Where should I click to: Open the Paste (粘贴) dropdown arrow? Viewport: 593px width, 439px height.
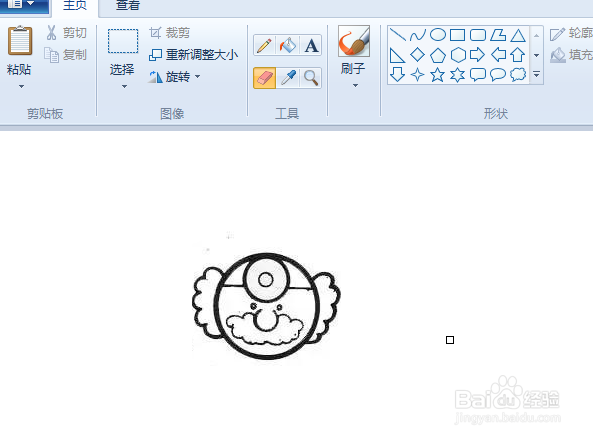pyautogui.click(x=21, y=87)
